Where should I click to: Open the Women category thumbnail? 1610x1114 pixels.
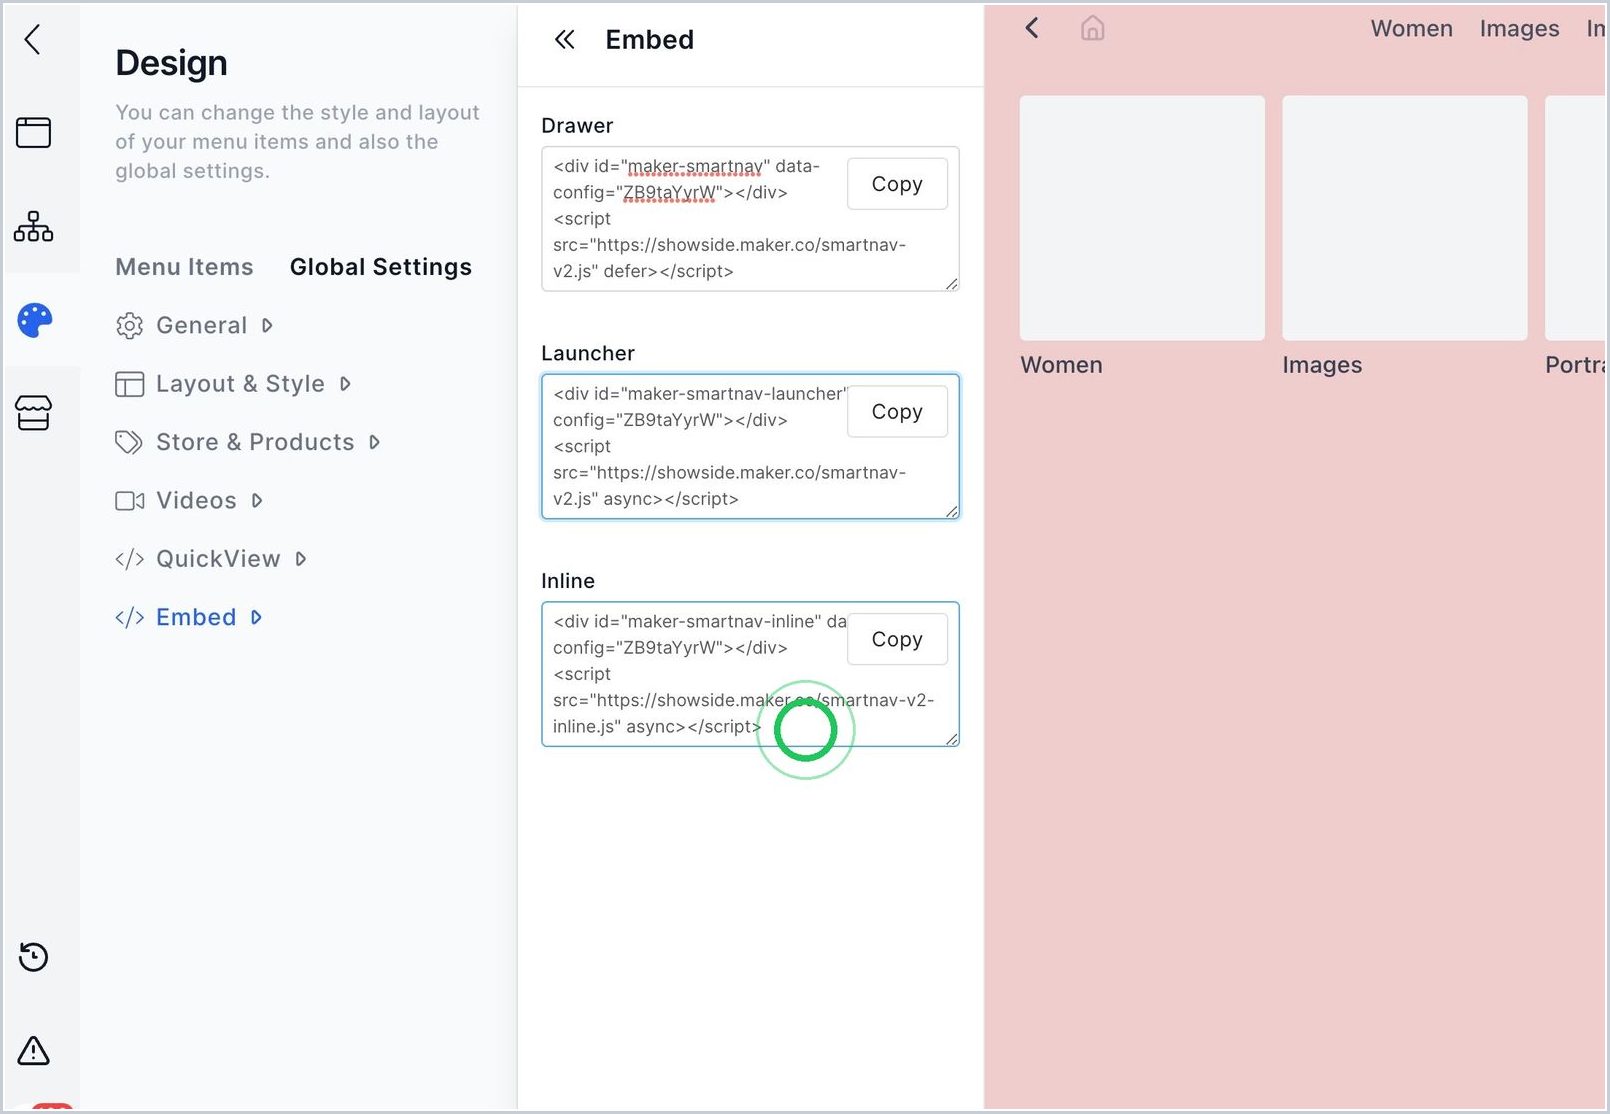point(1142,218)
